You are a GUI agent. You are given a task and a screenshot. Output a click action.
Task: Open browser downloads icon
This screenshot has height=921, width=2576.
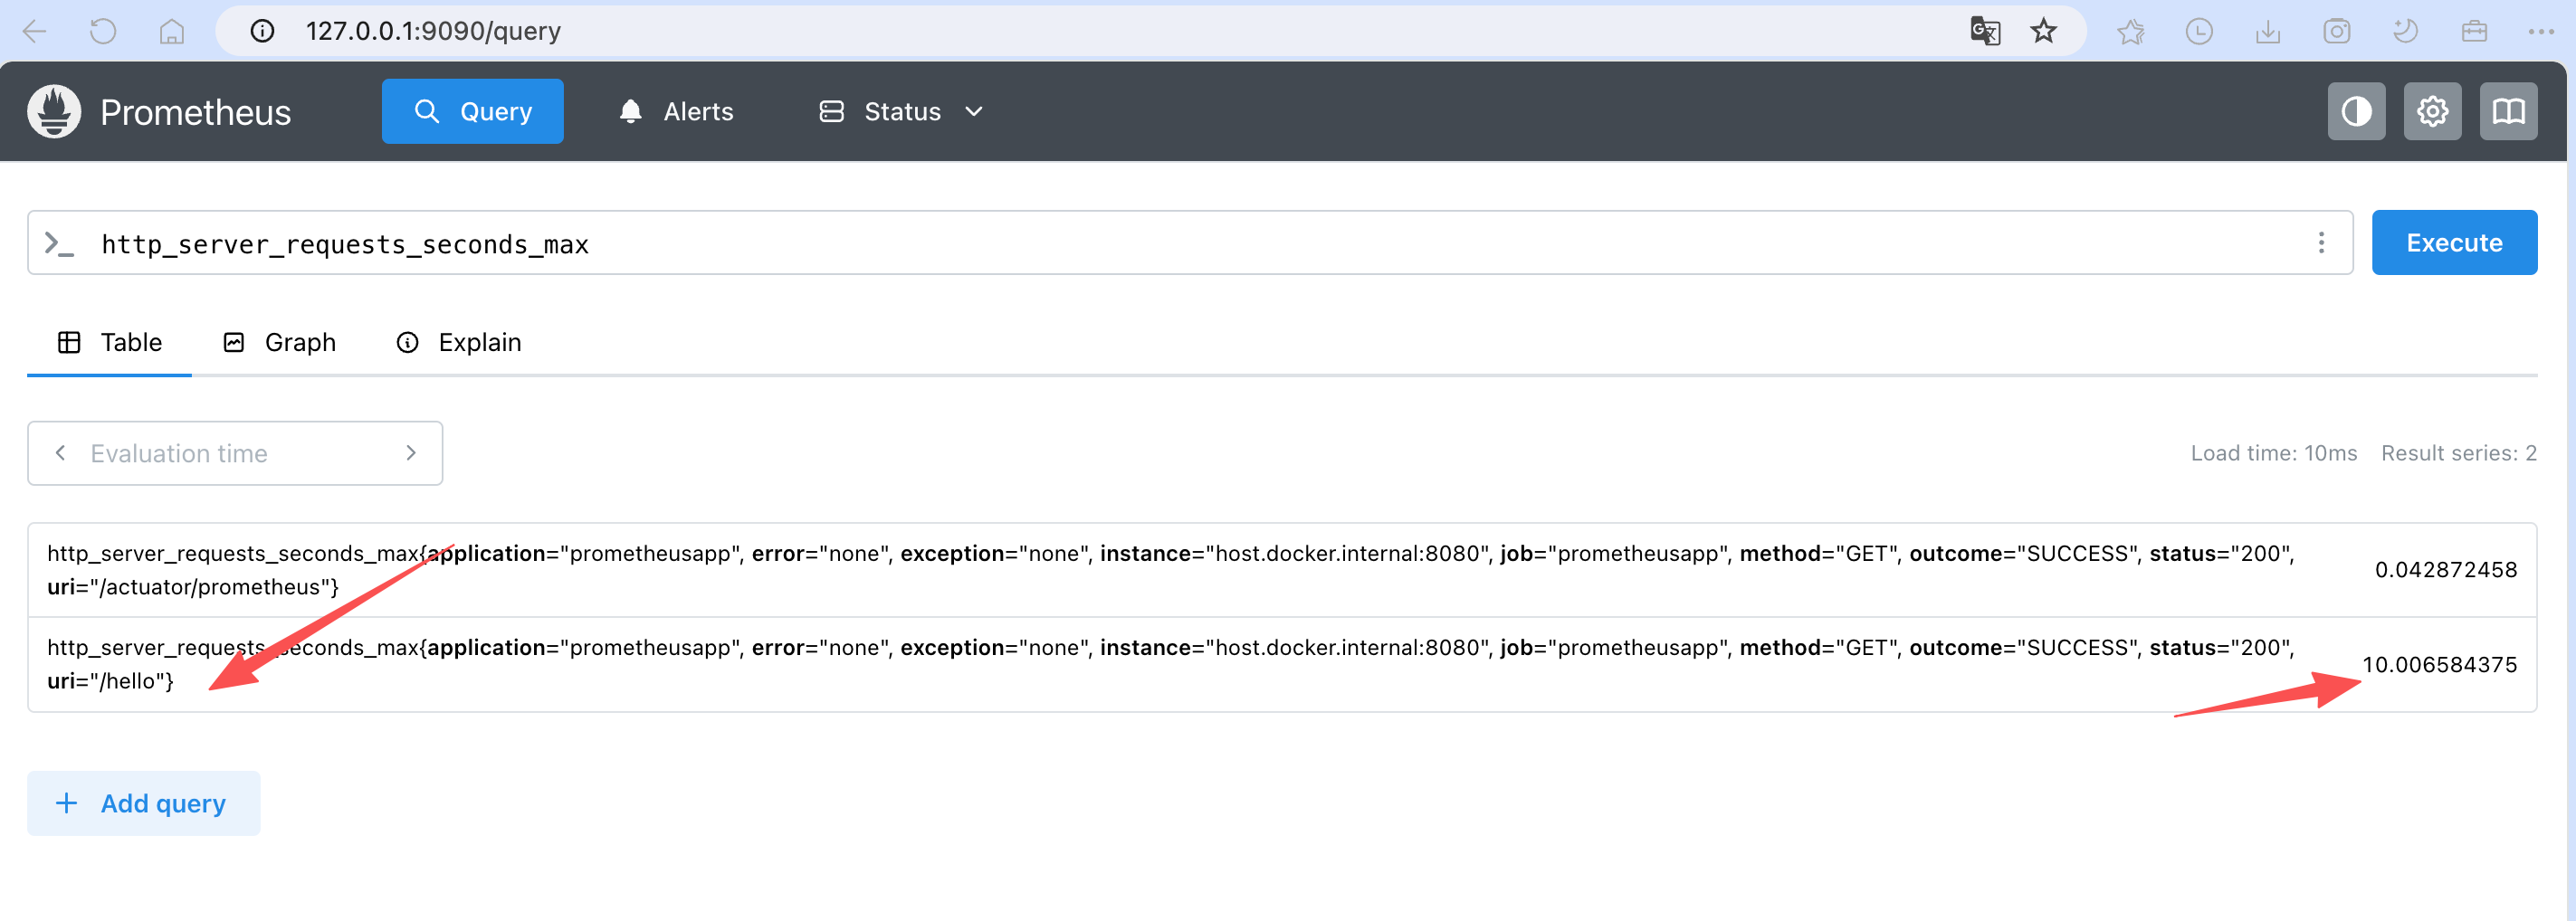(x=2268, y=32)
